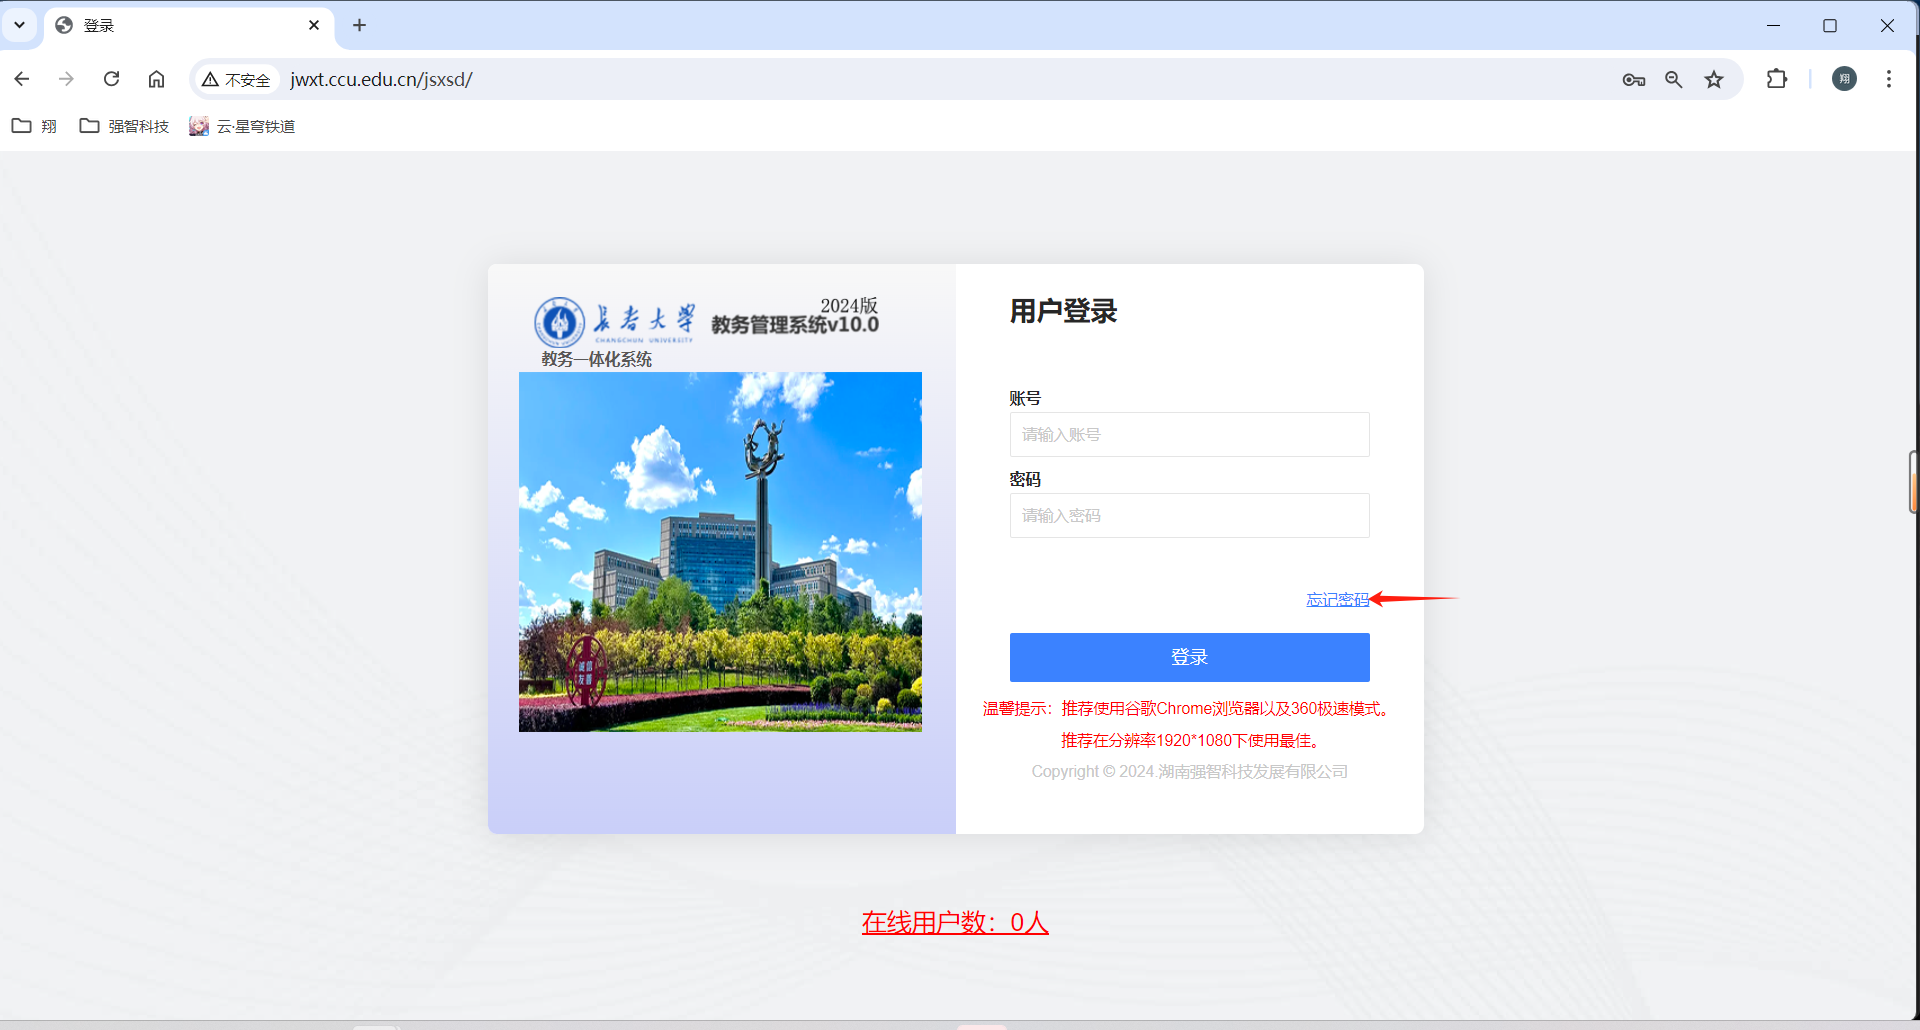Click the blue 登录 button

tap(1189, 657)
